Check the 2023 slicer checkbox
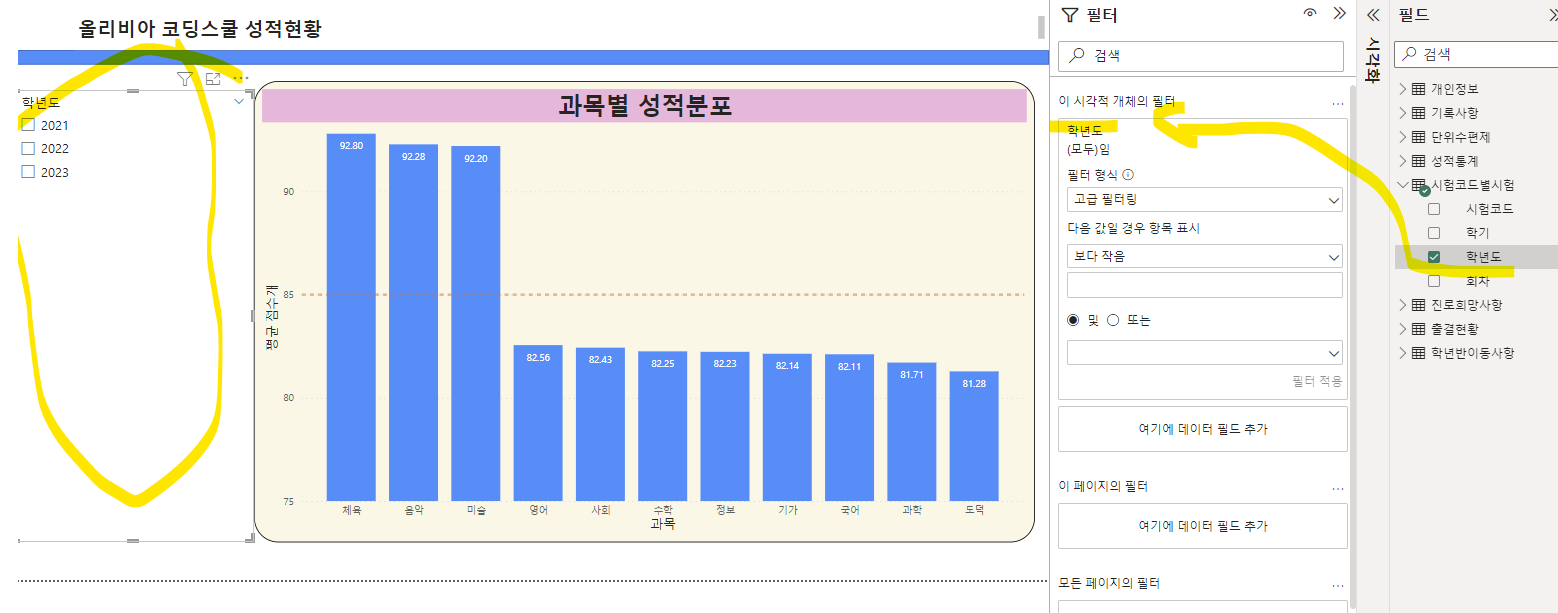The height and width of the screenshot is (613, 1558). point(28,172)
